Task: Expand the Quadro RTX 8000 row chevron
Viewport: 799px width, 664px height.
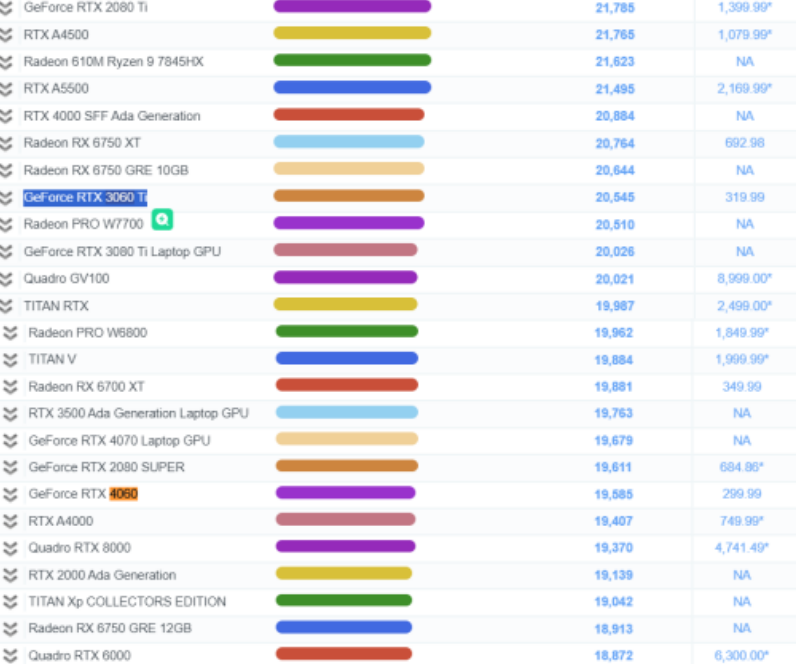Action: (10, 548)
